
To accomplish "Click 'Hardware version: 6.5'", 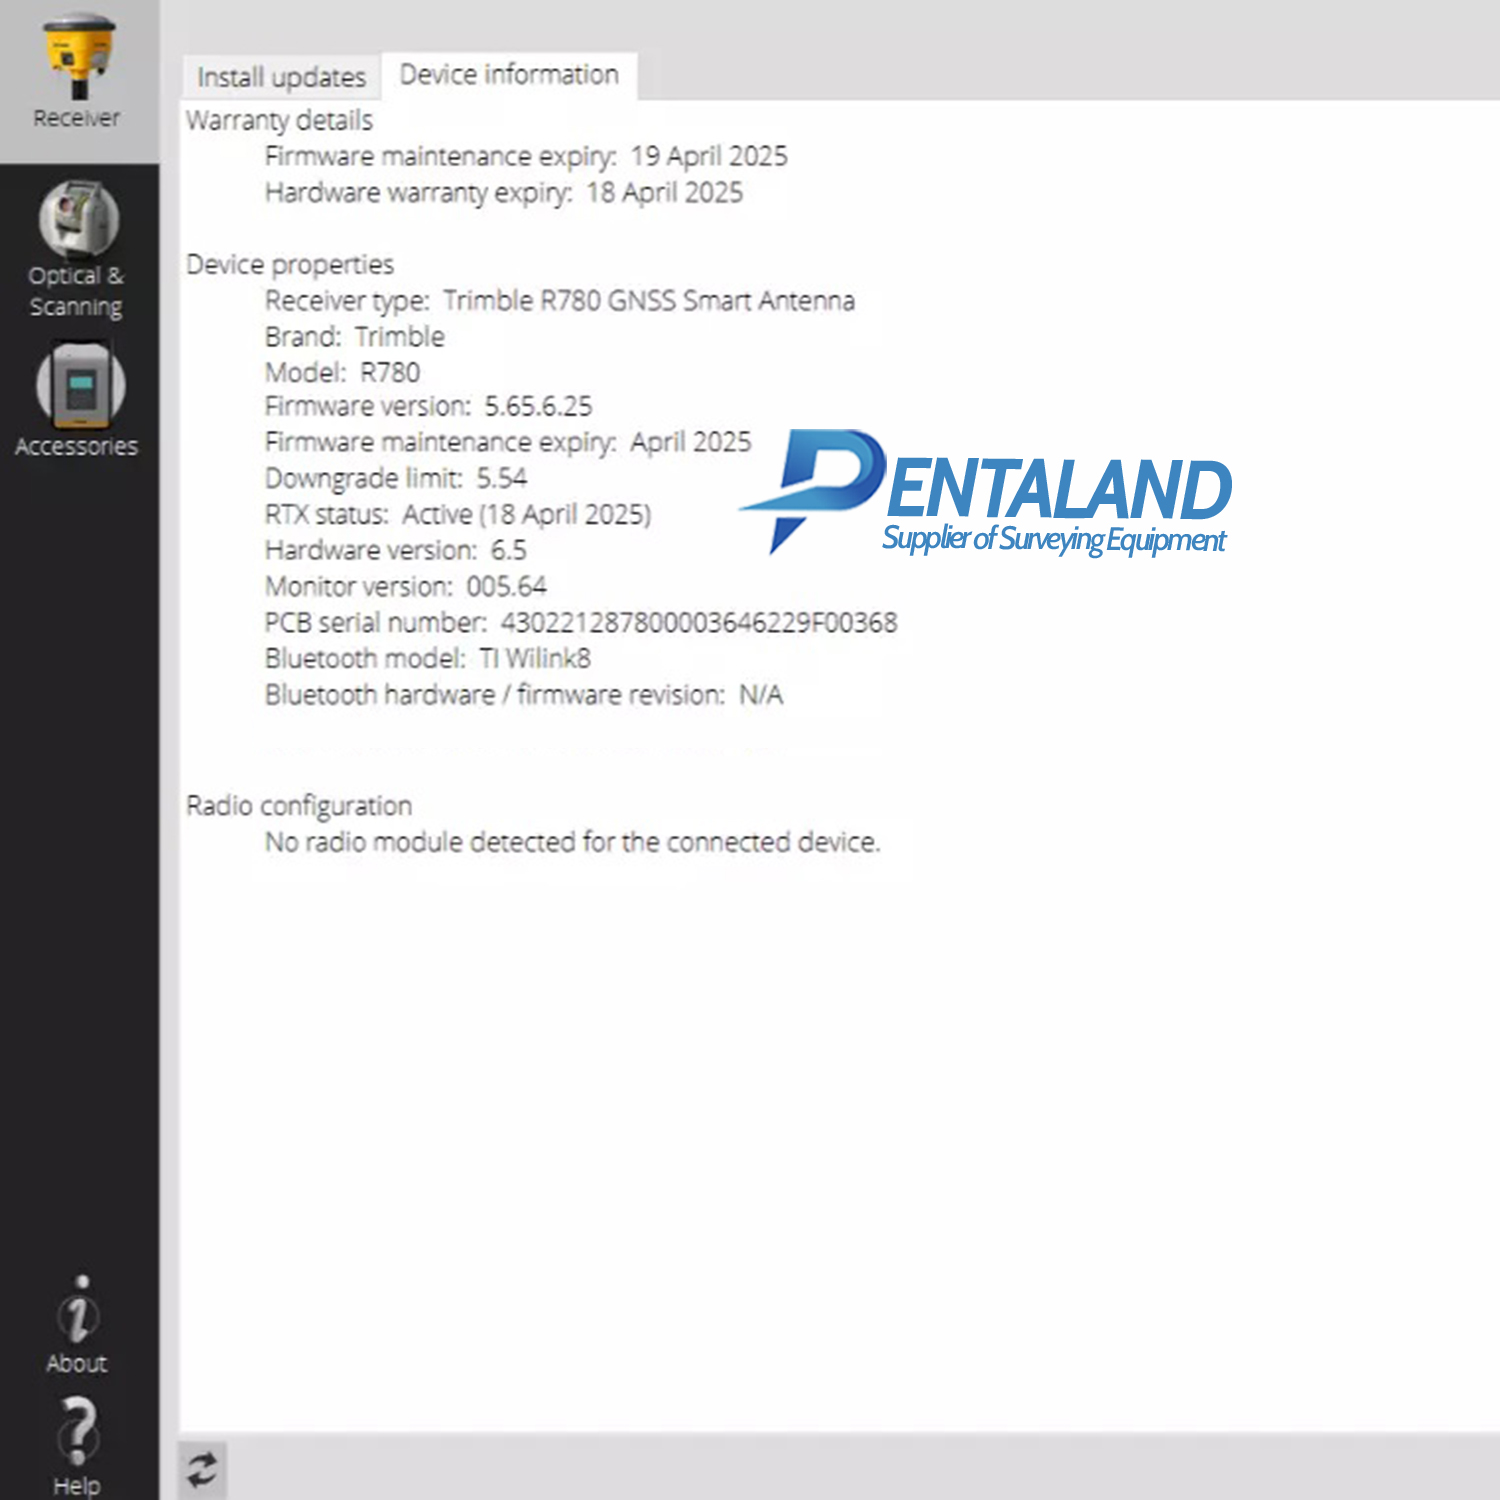I will tap(396, 551).
